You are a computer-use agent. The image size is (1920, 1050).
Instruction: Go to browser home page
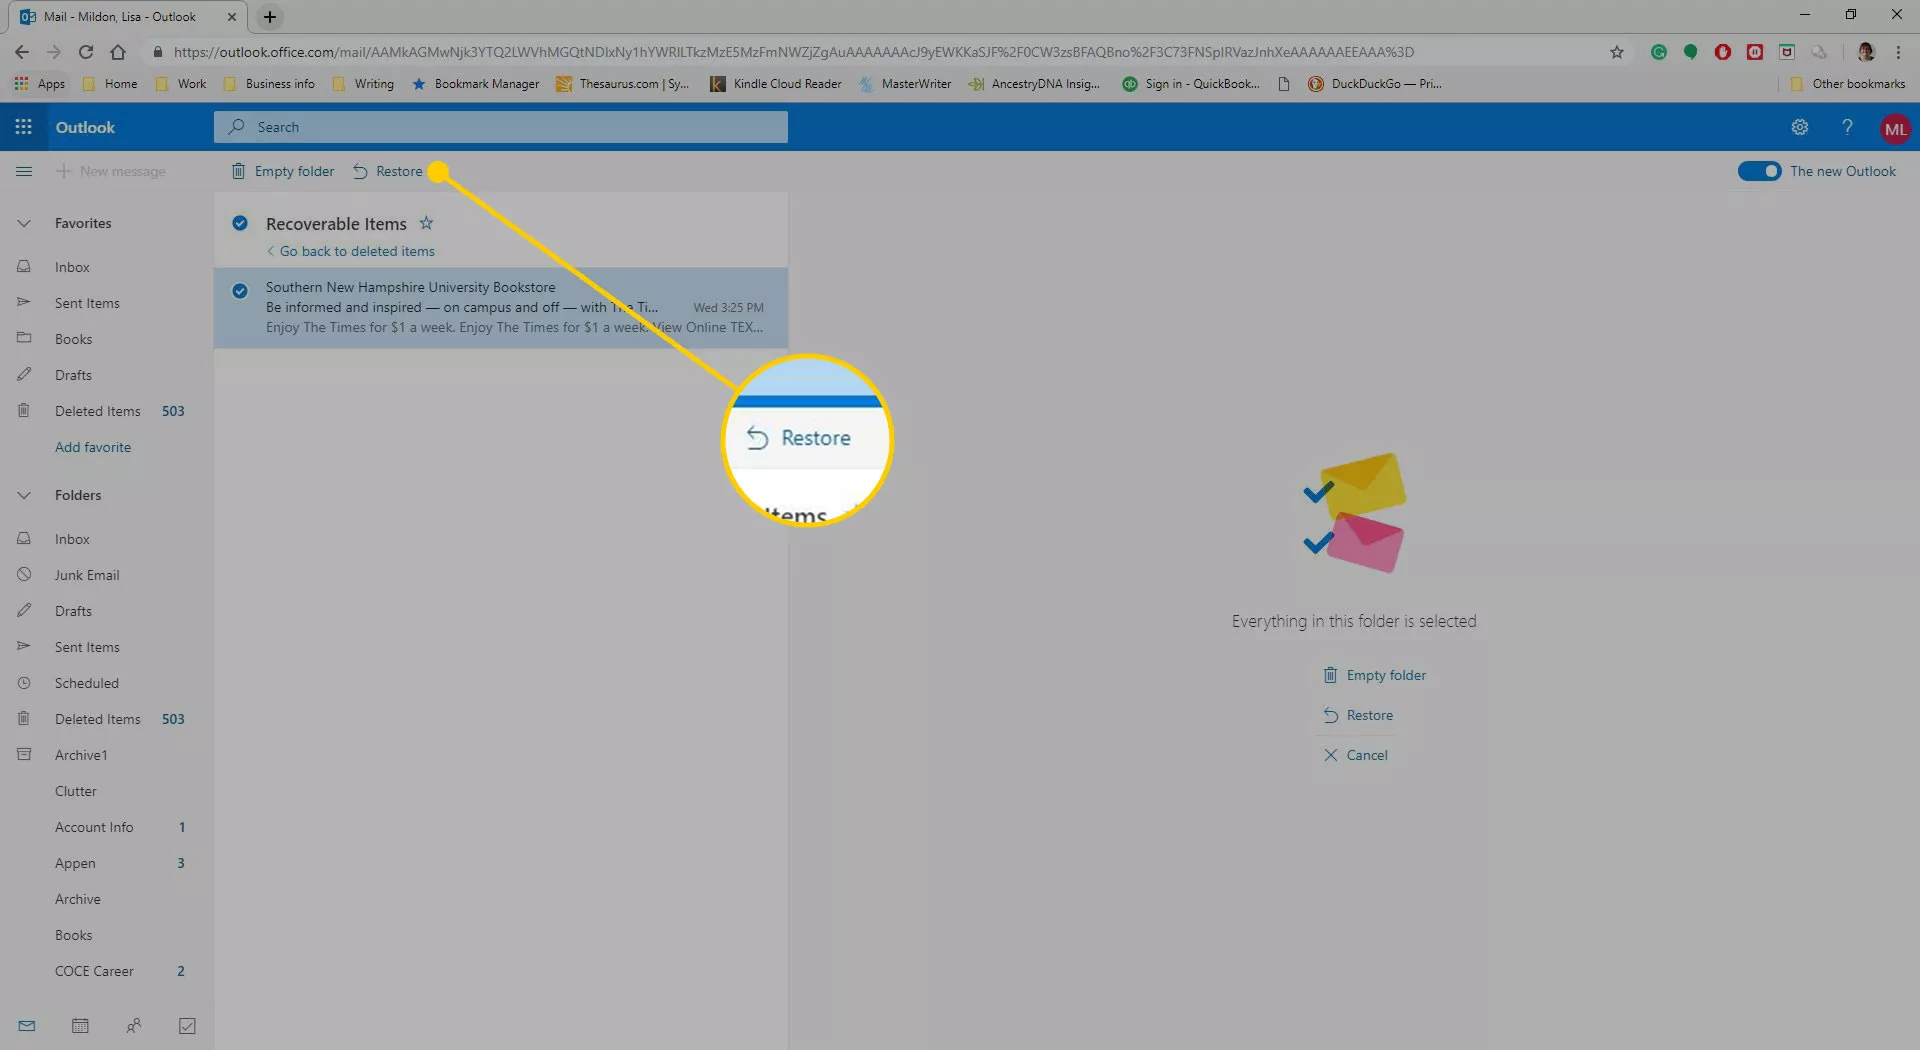pyautogui.click(x=118, y=52)
